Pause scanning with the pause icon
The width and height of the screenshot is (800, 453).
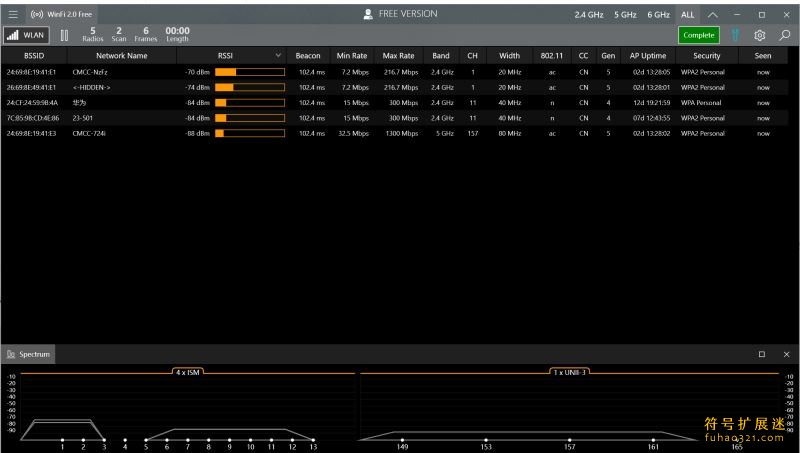pos(64,35)
